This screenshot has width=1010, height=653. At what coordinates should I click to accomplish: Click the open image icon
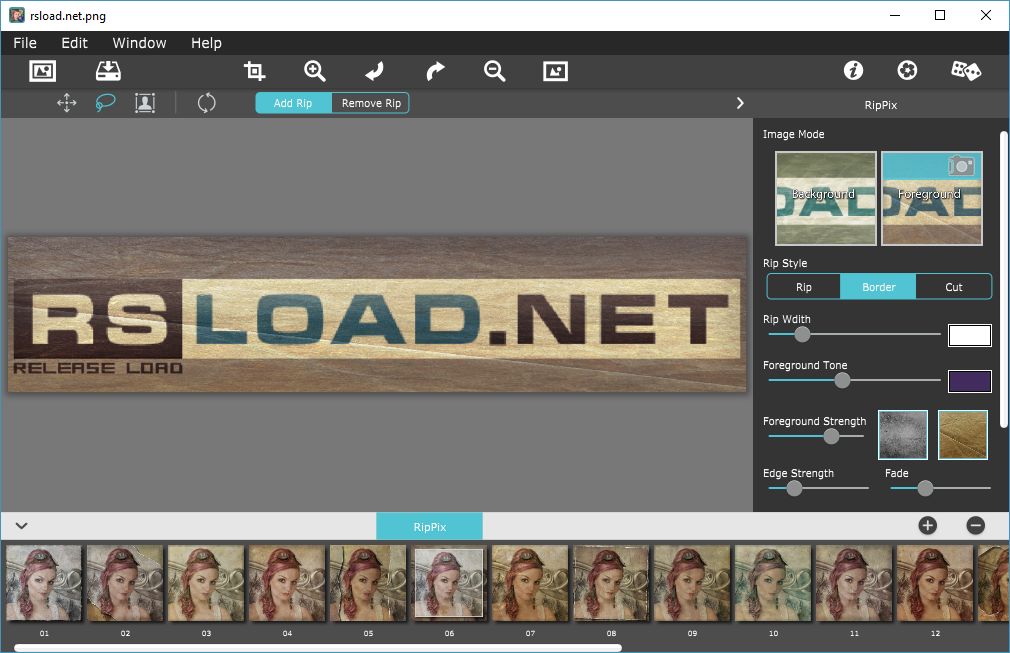pos(42,71)
